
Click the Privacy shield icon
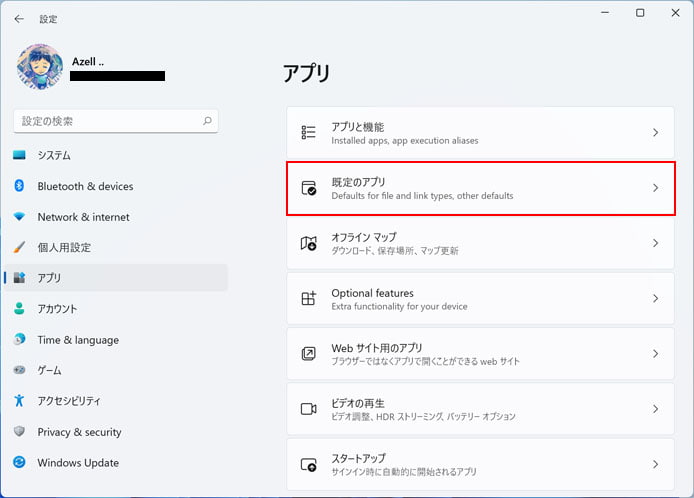tap(19, 431)
